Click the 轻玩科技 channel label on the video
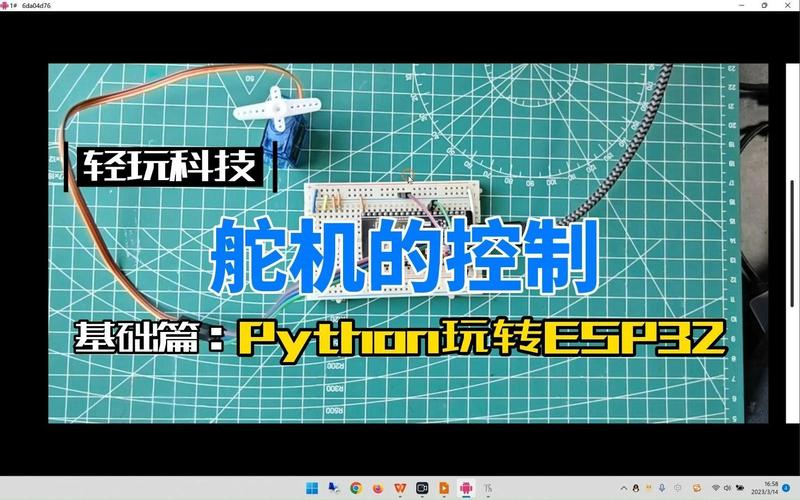The height and width of the screenshot is (500, 800). (170, 166)
